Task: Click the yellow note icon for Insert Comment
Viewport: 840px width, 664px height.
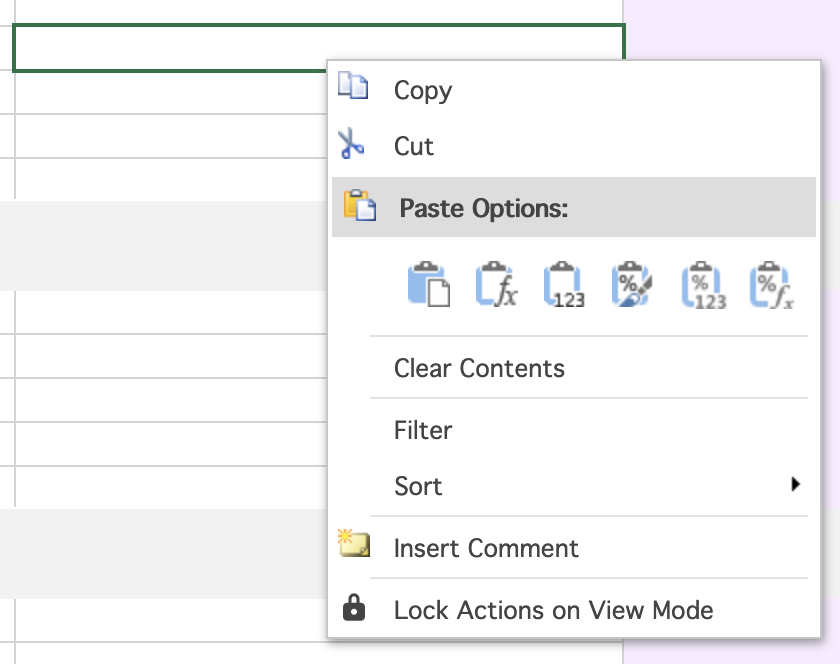Action: click(x=354, y=545)
